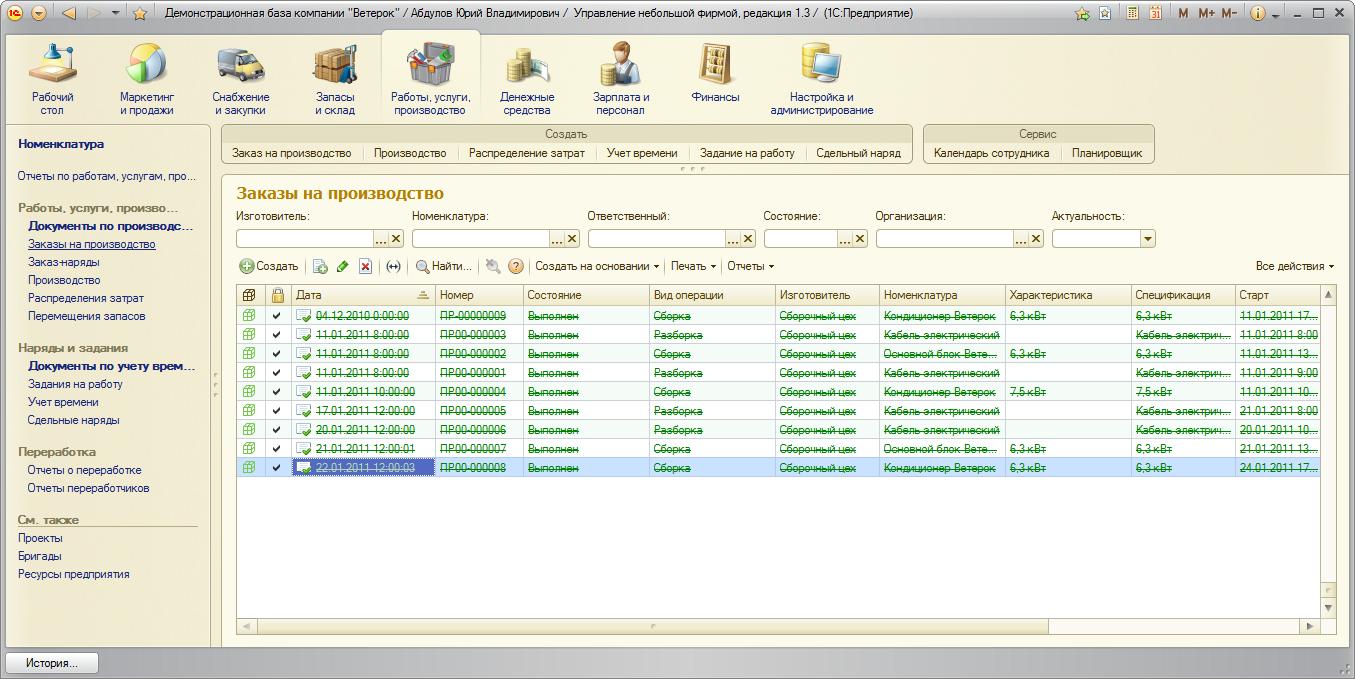1355x679 pixels.
Task: Open the Финансы section
Action: coord(715,75)
